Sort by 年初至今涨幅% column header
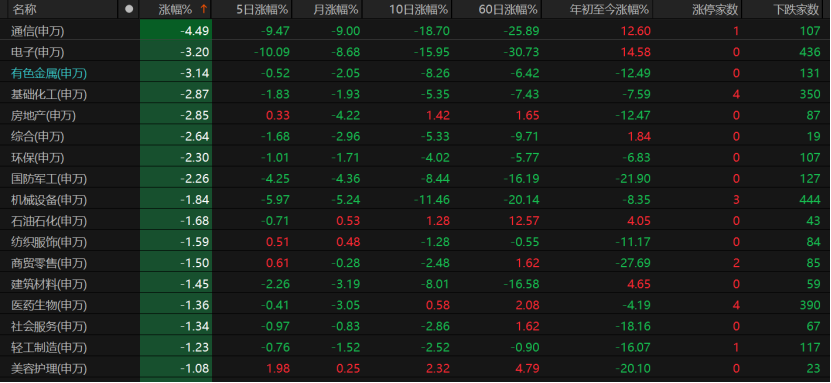The width and height of the screenshot is (831, 383). click(609, 9)
